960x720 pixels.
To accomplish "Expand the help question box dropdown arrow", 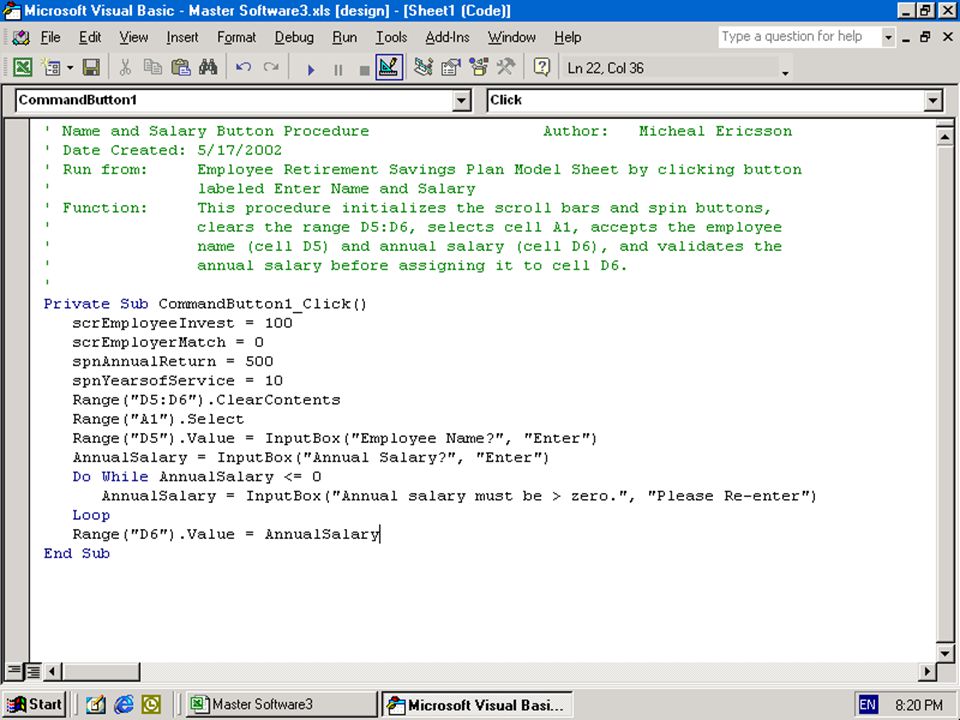I will click(x=888, y=37).
